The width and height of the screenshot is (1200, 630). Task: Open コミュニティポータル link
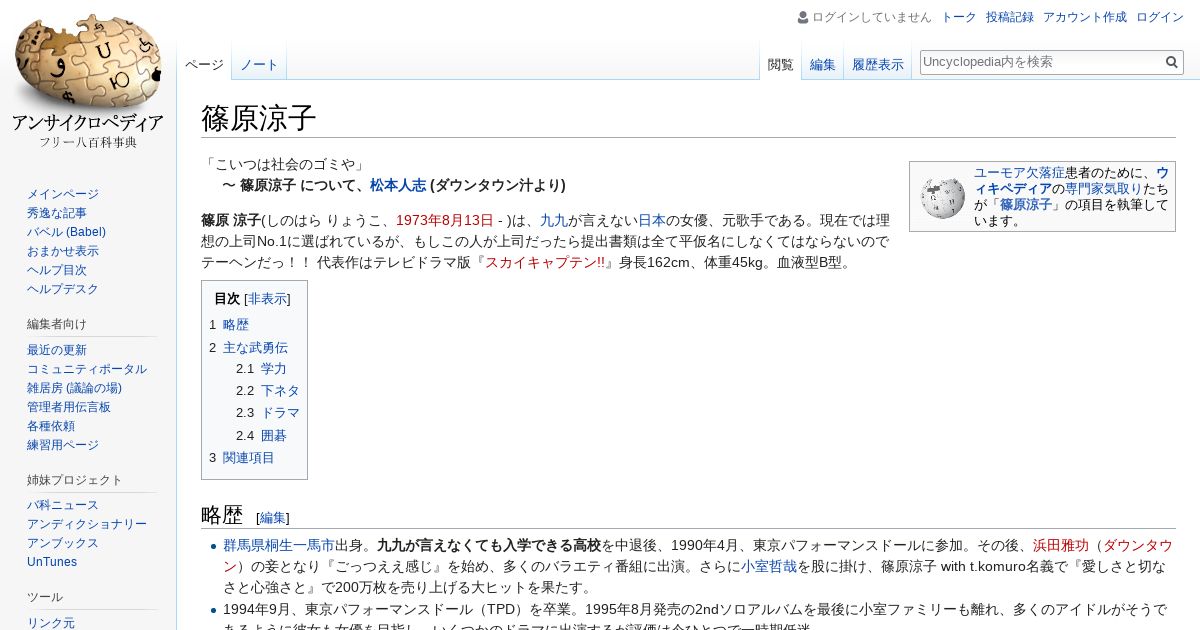87,369
